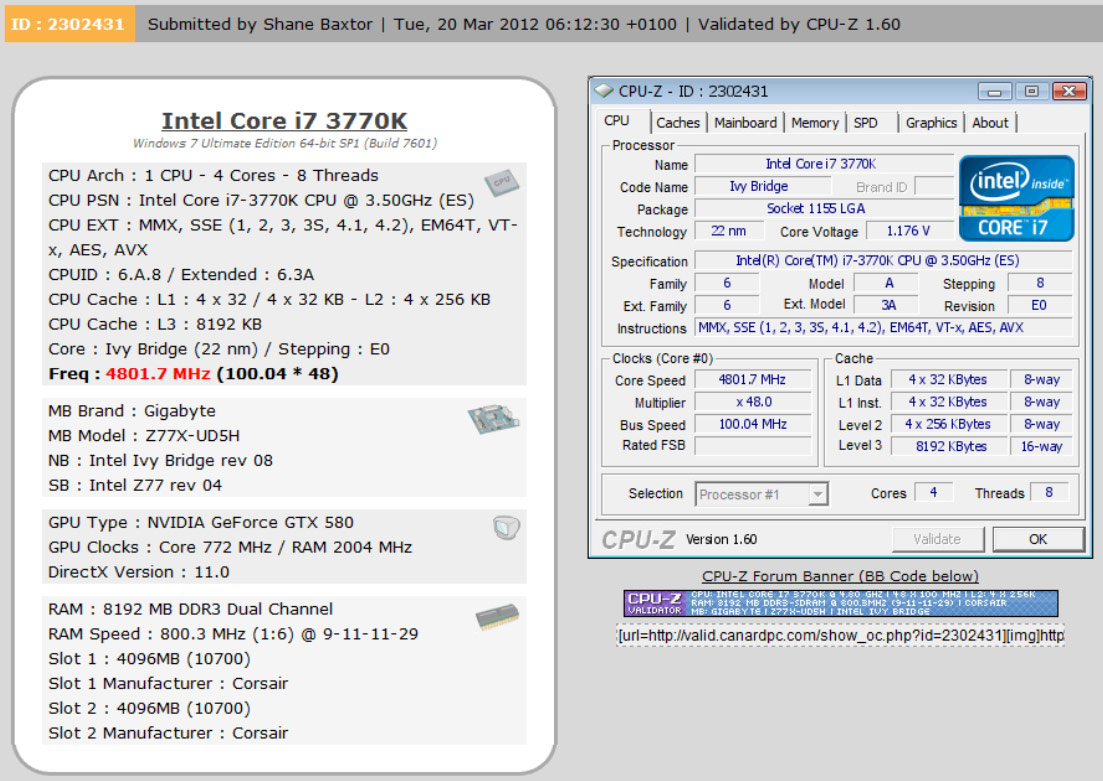Viewport: 1103px width, 781px height.
Task: Click the Specification field text
Action: coord(882,261)
